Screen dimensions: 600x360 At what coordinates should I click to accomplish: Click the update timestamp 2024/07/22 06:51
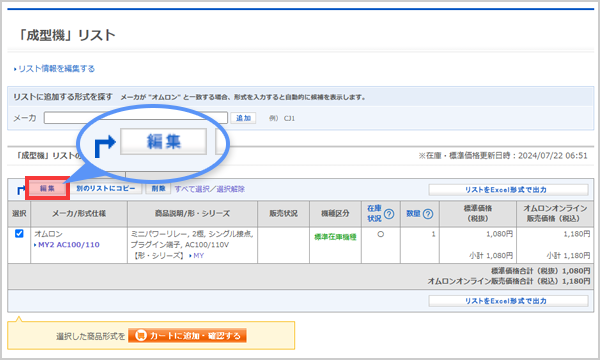point(553,156)
